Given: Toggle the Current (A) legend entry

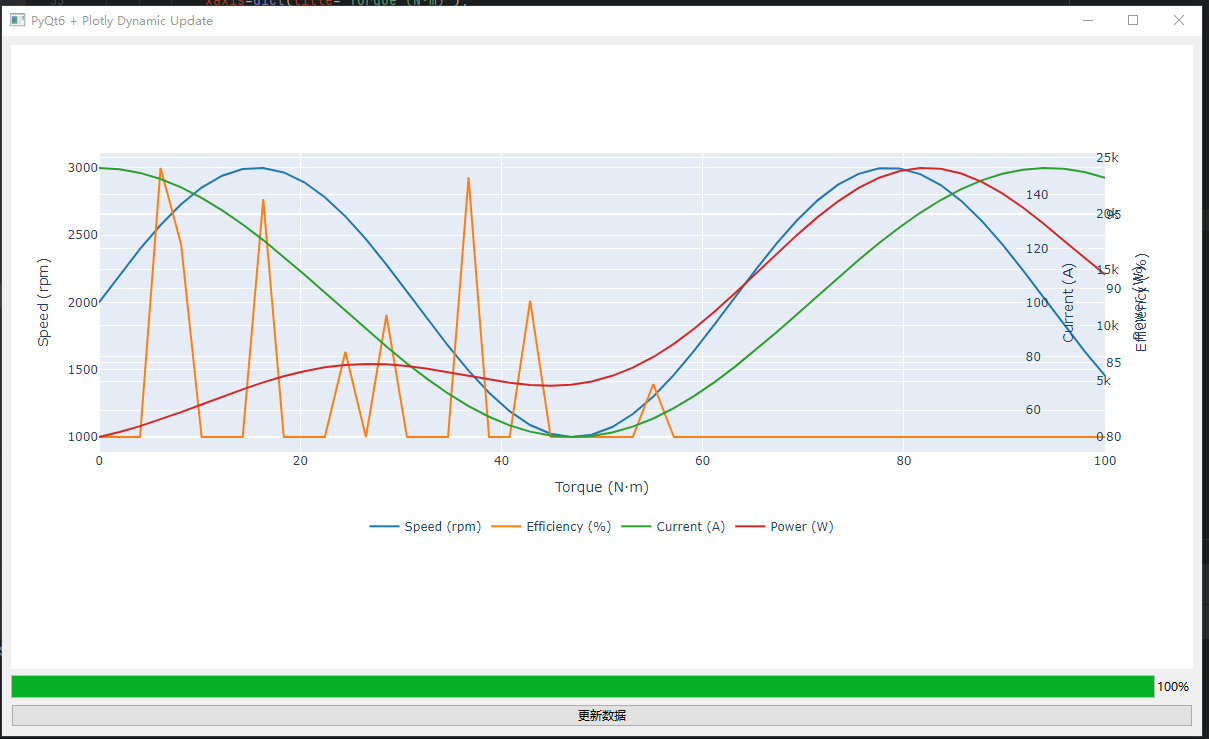Looking at the screenshot, I should [x=690, y=527].
